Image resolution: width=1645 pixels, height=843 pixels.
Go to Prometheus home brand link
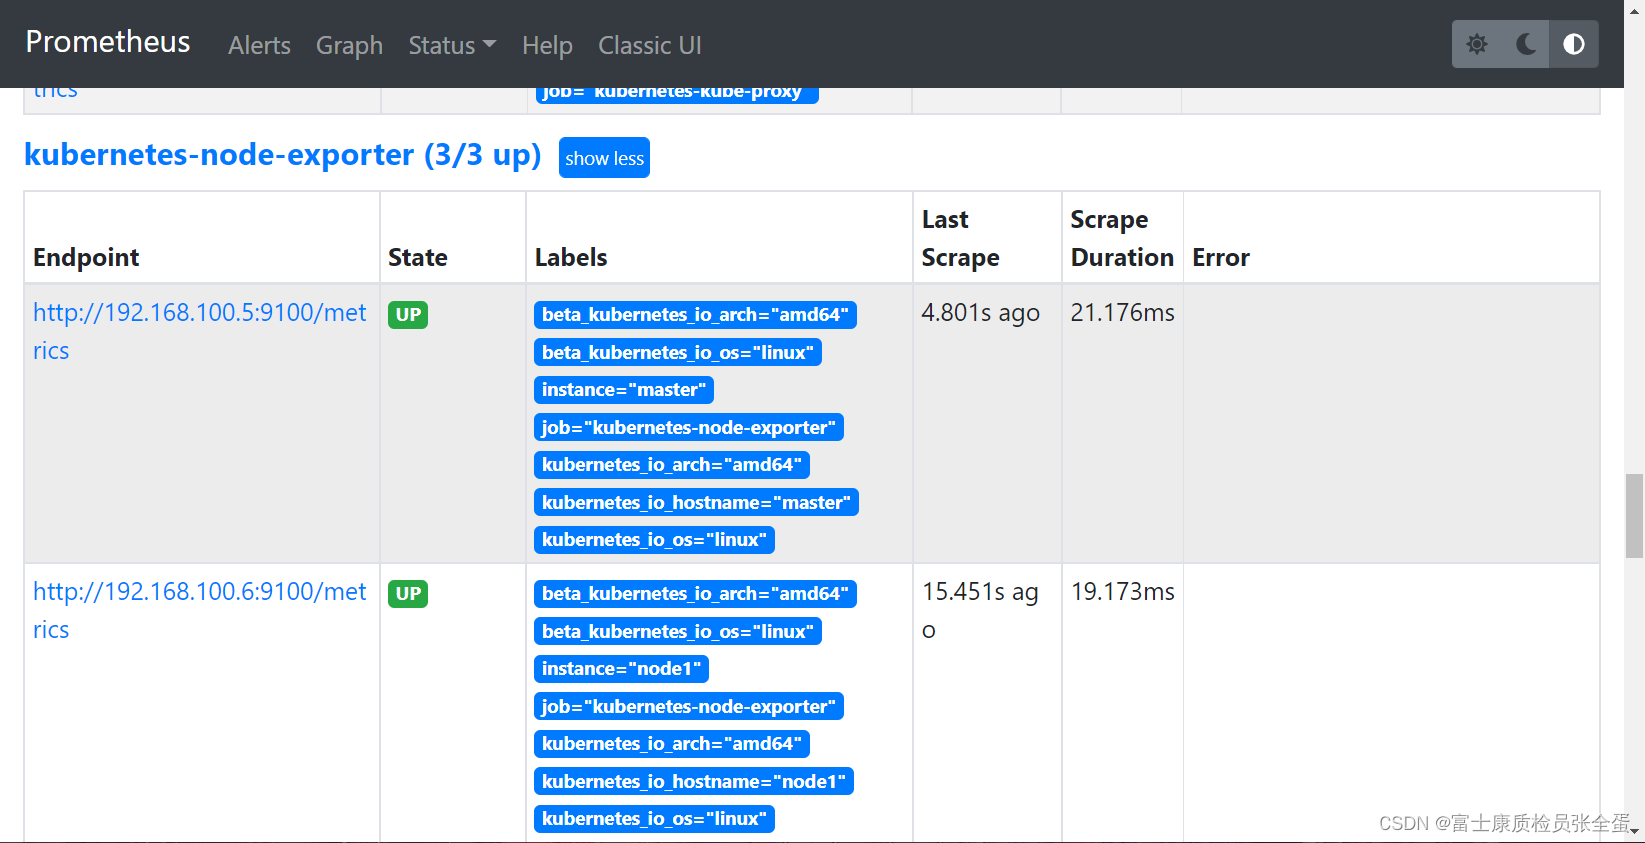click(108, 41)
